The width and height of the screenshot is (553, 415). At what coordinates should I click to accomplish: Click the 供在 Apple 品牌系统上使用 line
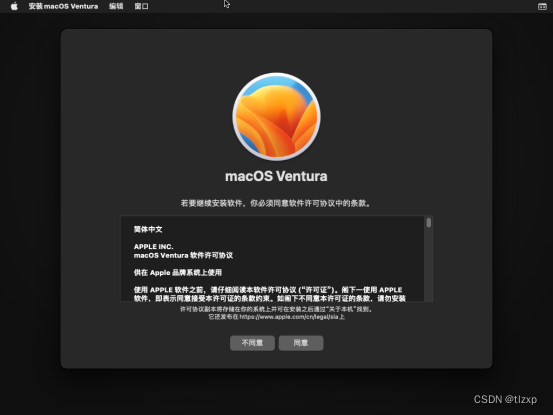pyautogui.click(x=178, y=273)
